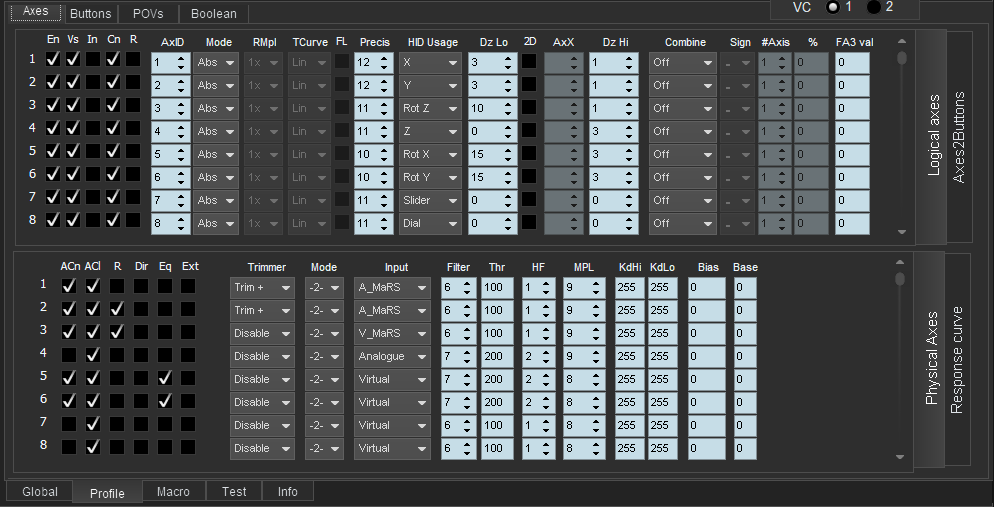
Task: Toggle Vs checkbox for logical axis 3
Action: point(73,105)
